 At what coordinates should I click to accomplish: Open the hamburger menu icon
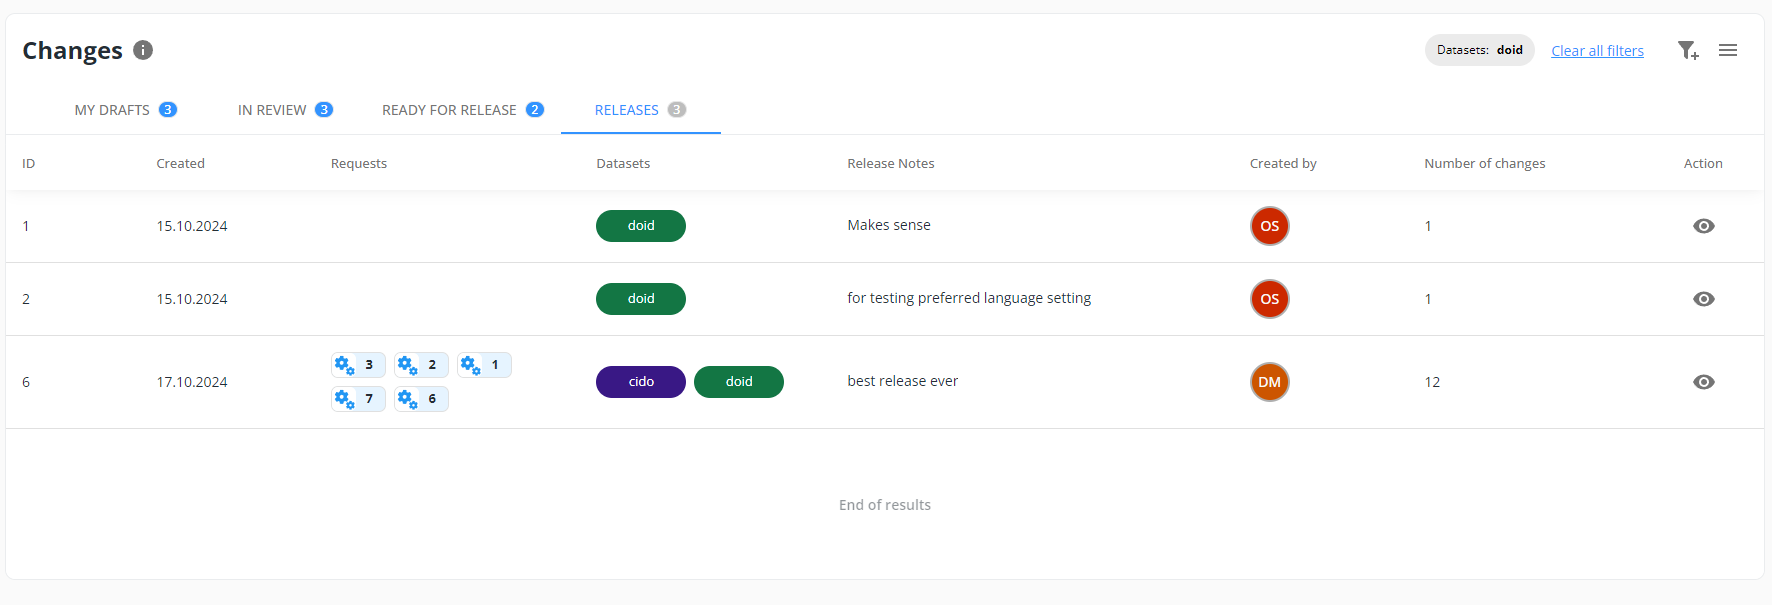coord(1728,50)
